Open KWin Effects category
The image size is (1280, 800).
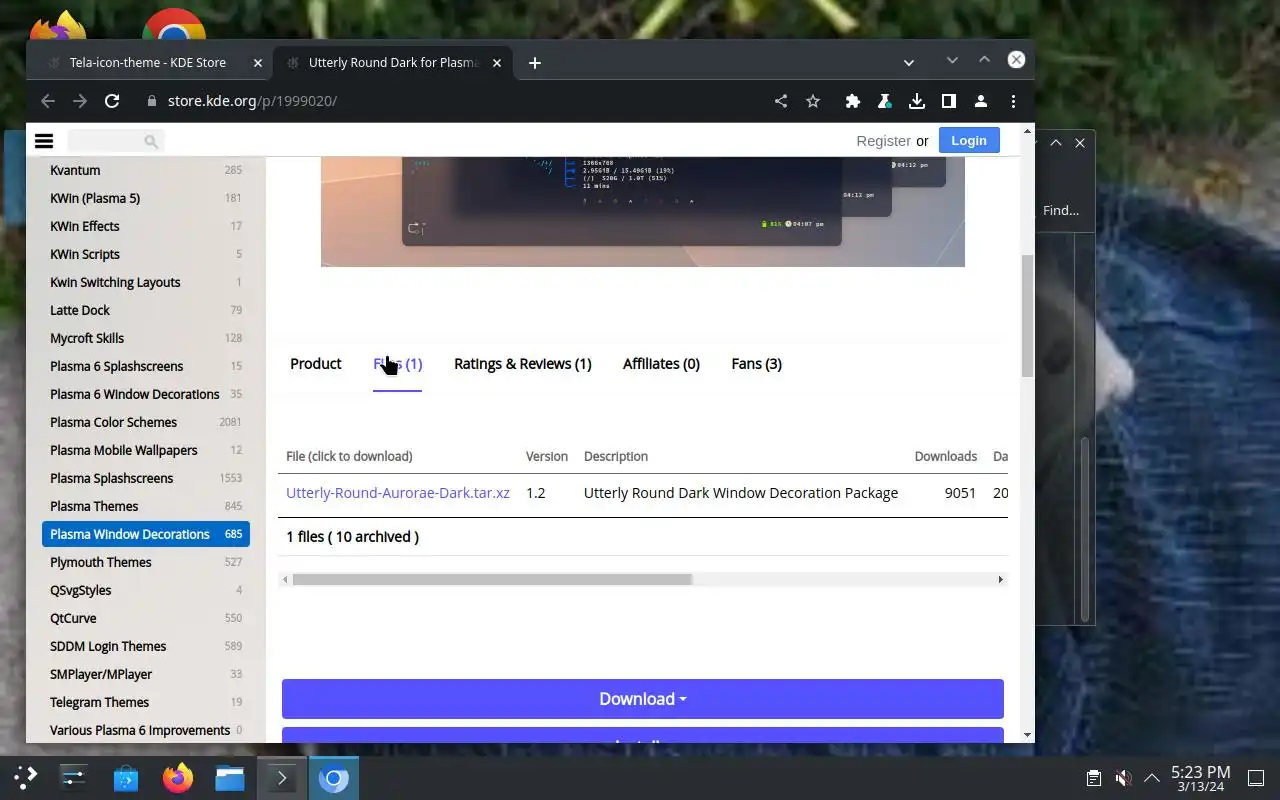[85, 226]
